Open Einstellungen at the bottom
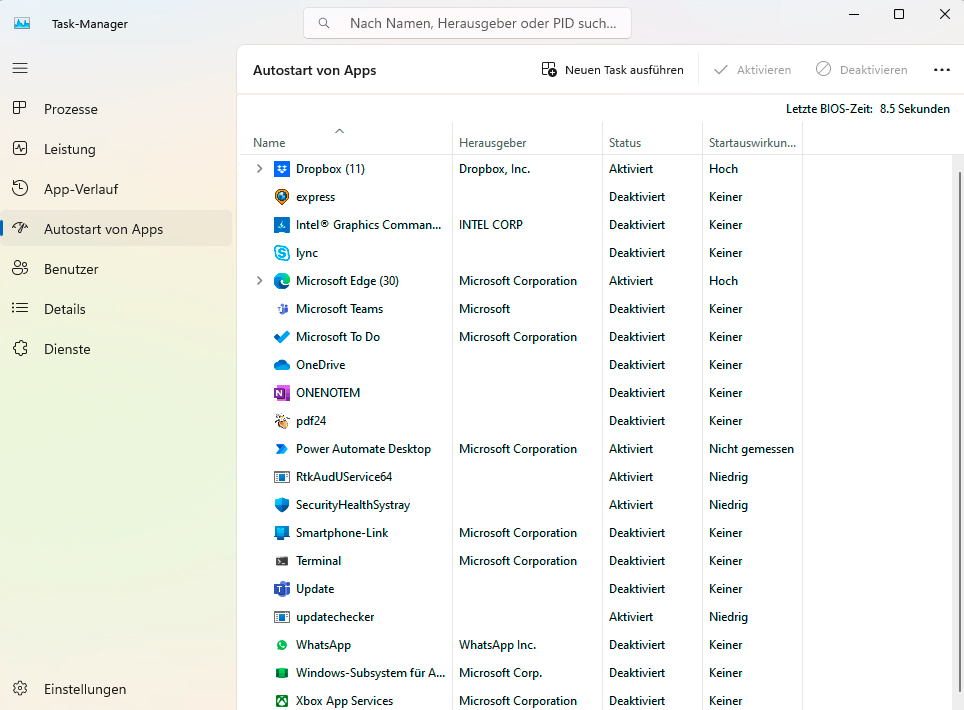964x710 pixels. point(84,689)
